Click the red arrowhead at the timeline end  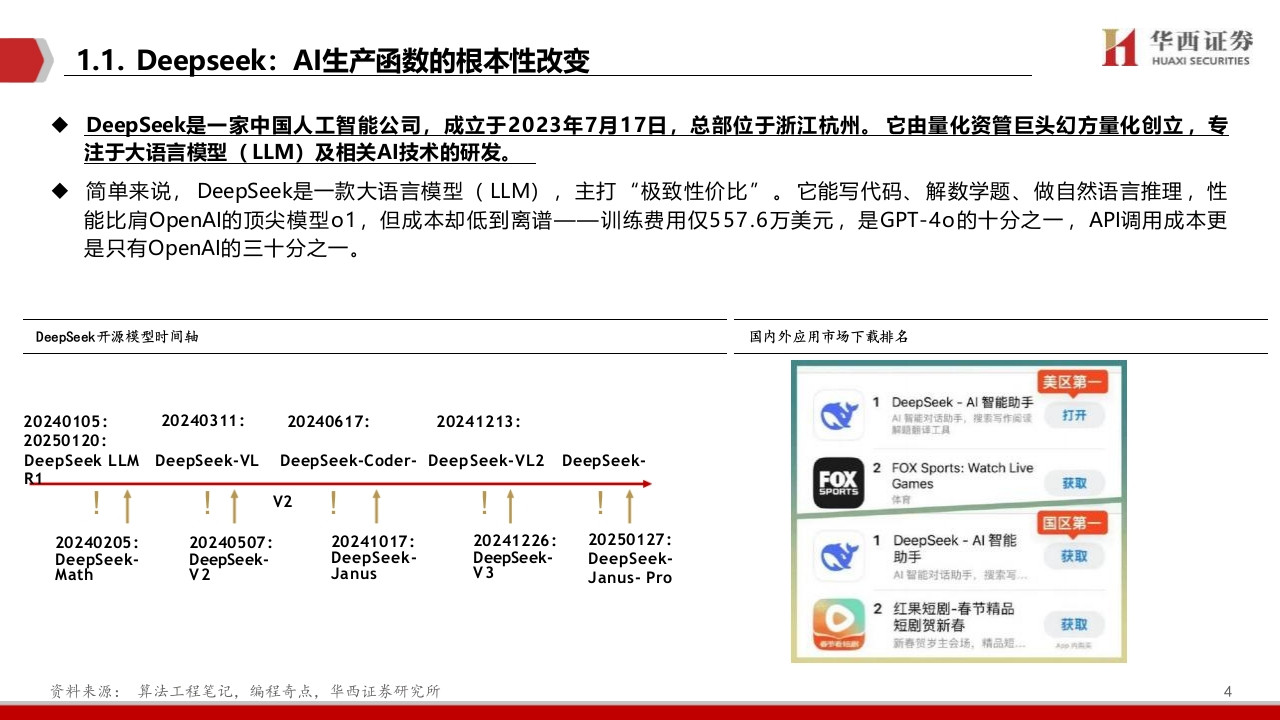pyautogui.click(x=646, y=484)
